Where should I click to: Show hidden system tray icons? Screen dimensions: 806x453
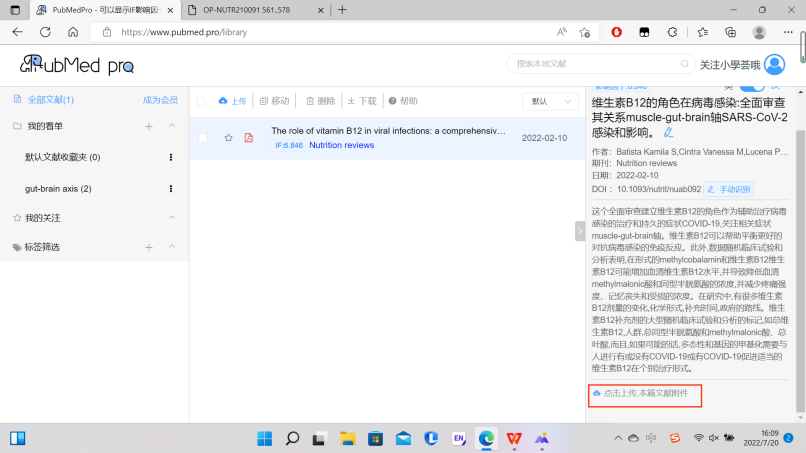click(618, 438)
